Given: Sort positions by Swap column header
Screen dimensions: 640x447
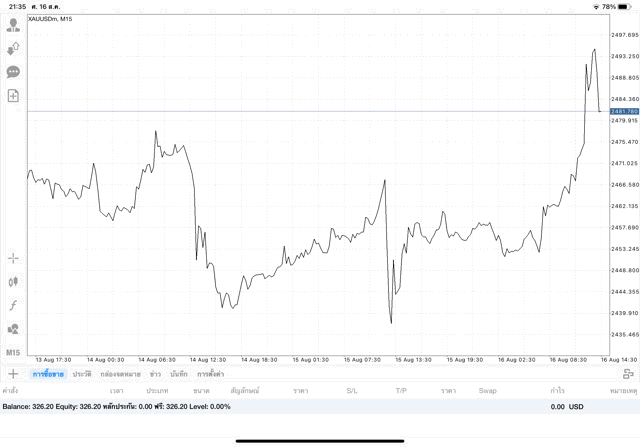Looking at the screenshot, I should coord(488,390).
